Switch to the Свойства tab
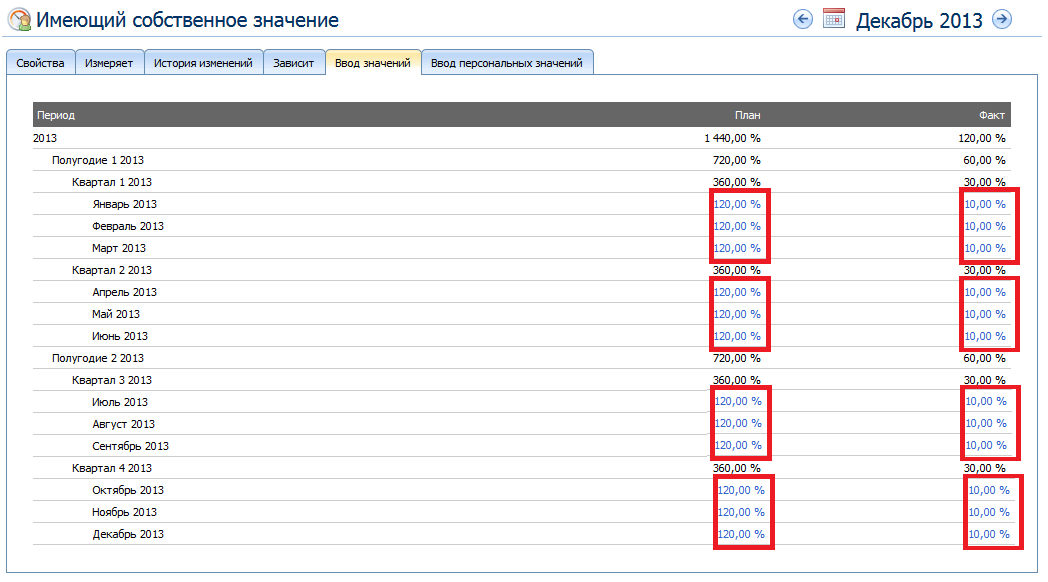The image size is (1048, 582). [x=40, y=63]
